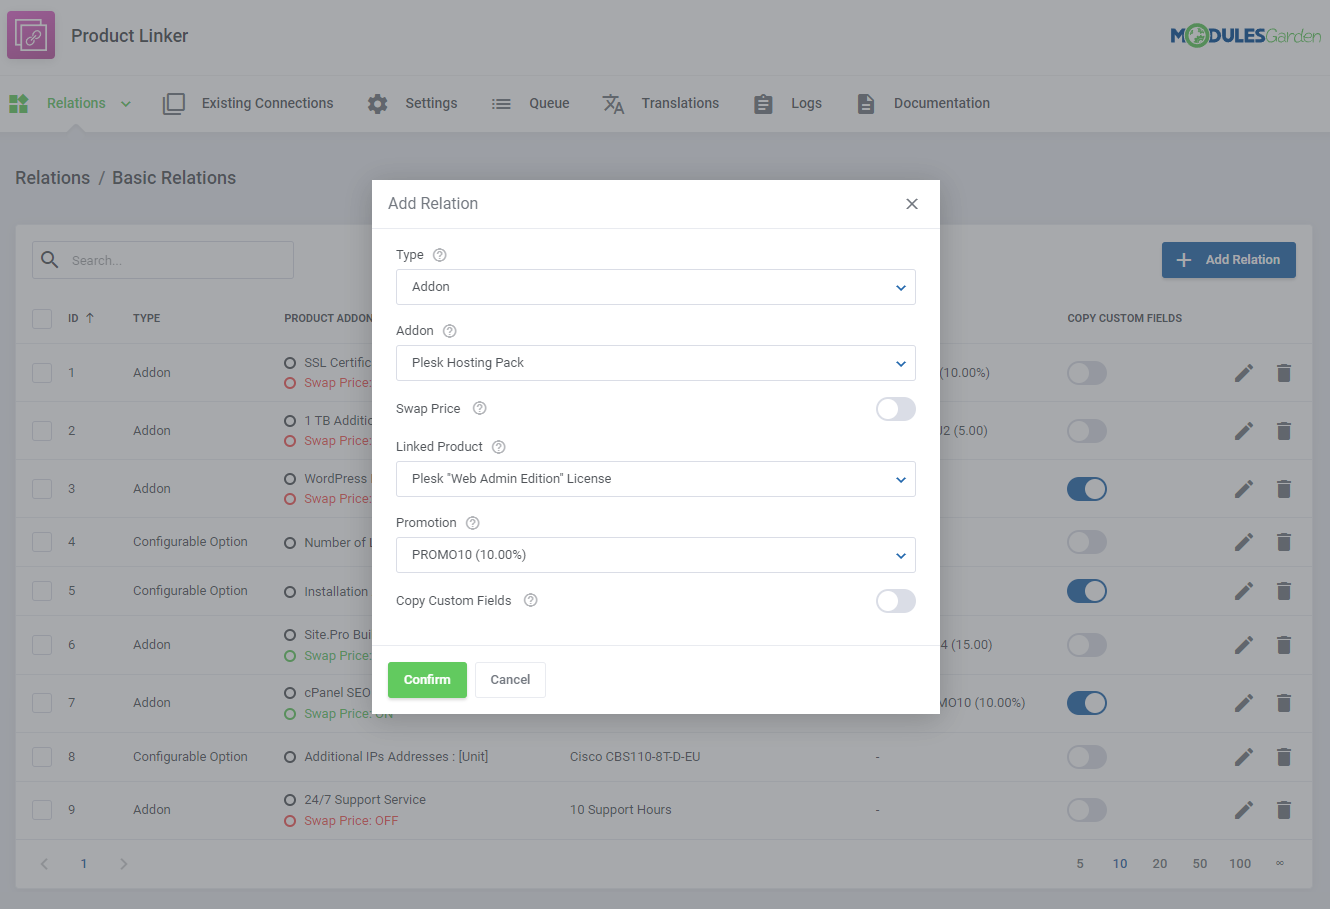The height and width of the screenshot is (909, 1330).
Task: Open the Addon dropdown showing Plesk Hosting Pack
Action: coord(656,363)
